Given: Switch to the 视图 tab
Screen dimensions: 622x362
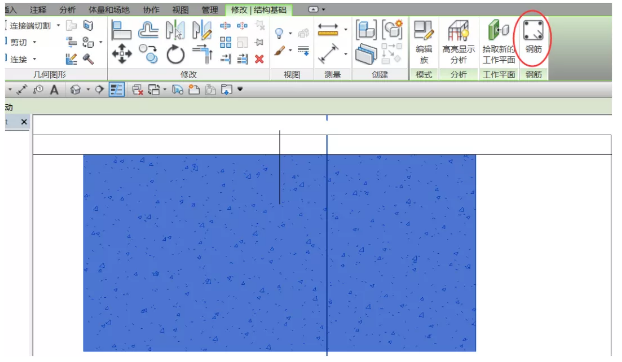Looking at the screenshot, I should (x=180, y=10).
